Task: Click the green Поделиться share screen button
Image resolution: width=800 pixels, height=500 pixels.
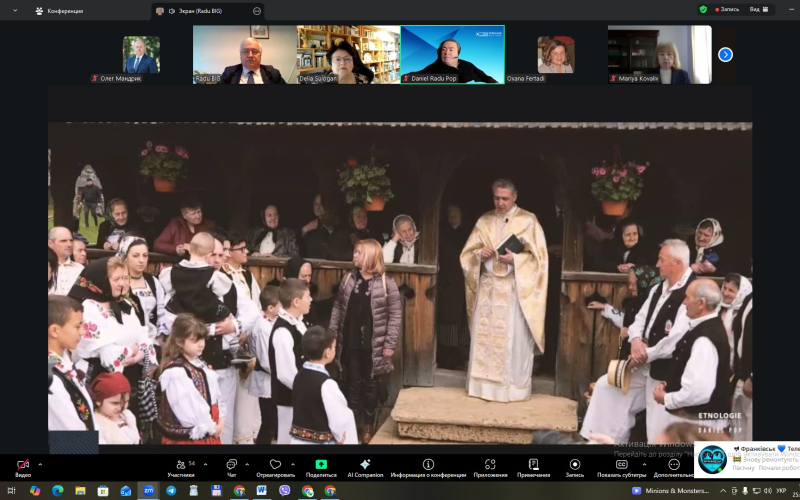Action: (321, 465)
